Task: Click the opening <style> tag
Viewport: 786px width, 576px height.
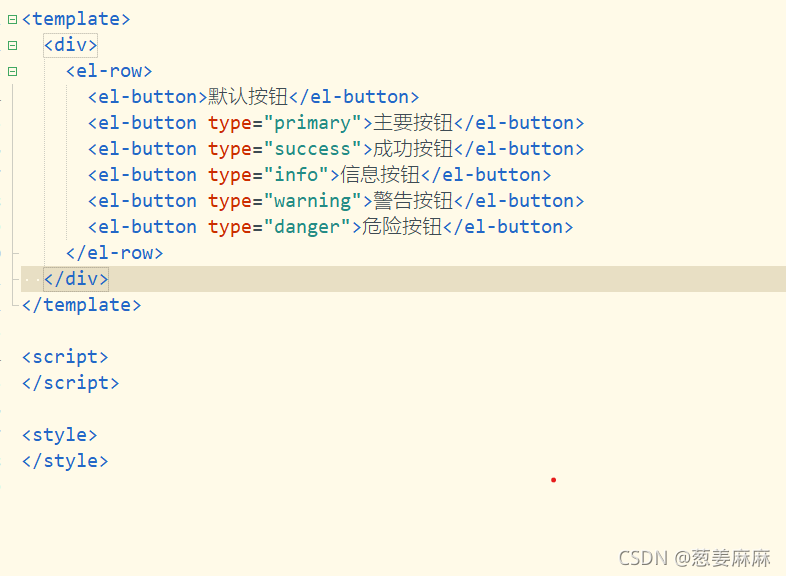Action: pos(60,435)
